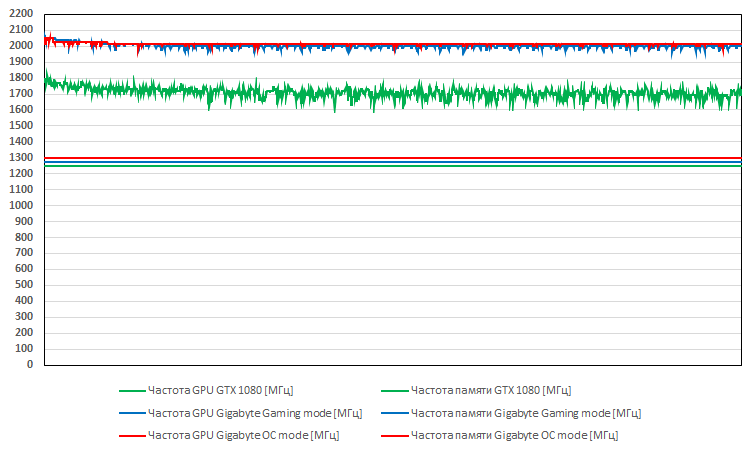Screen dimensions: 756x453
Task: Select legend label Частота памяти GTX 1080 [МГц]
Action: click(490, 390)
